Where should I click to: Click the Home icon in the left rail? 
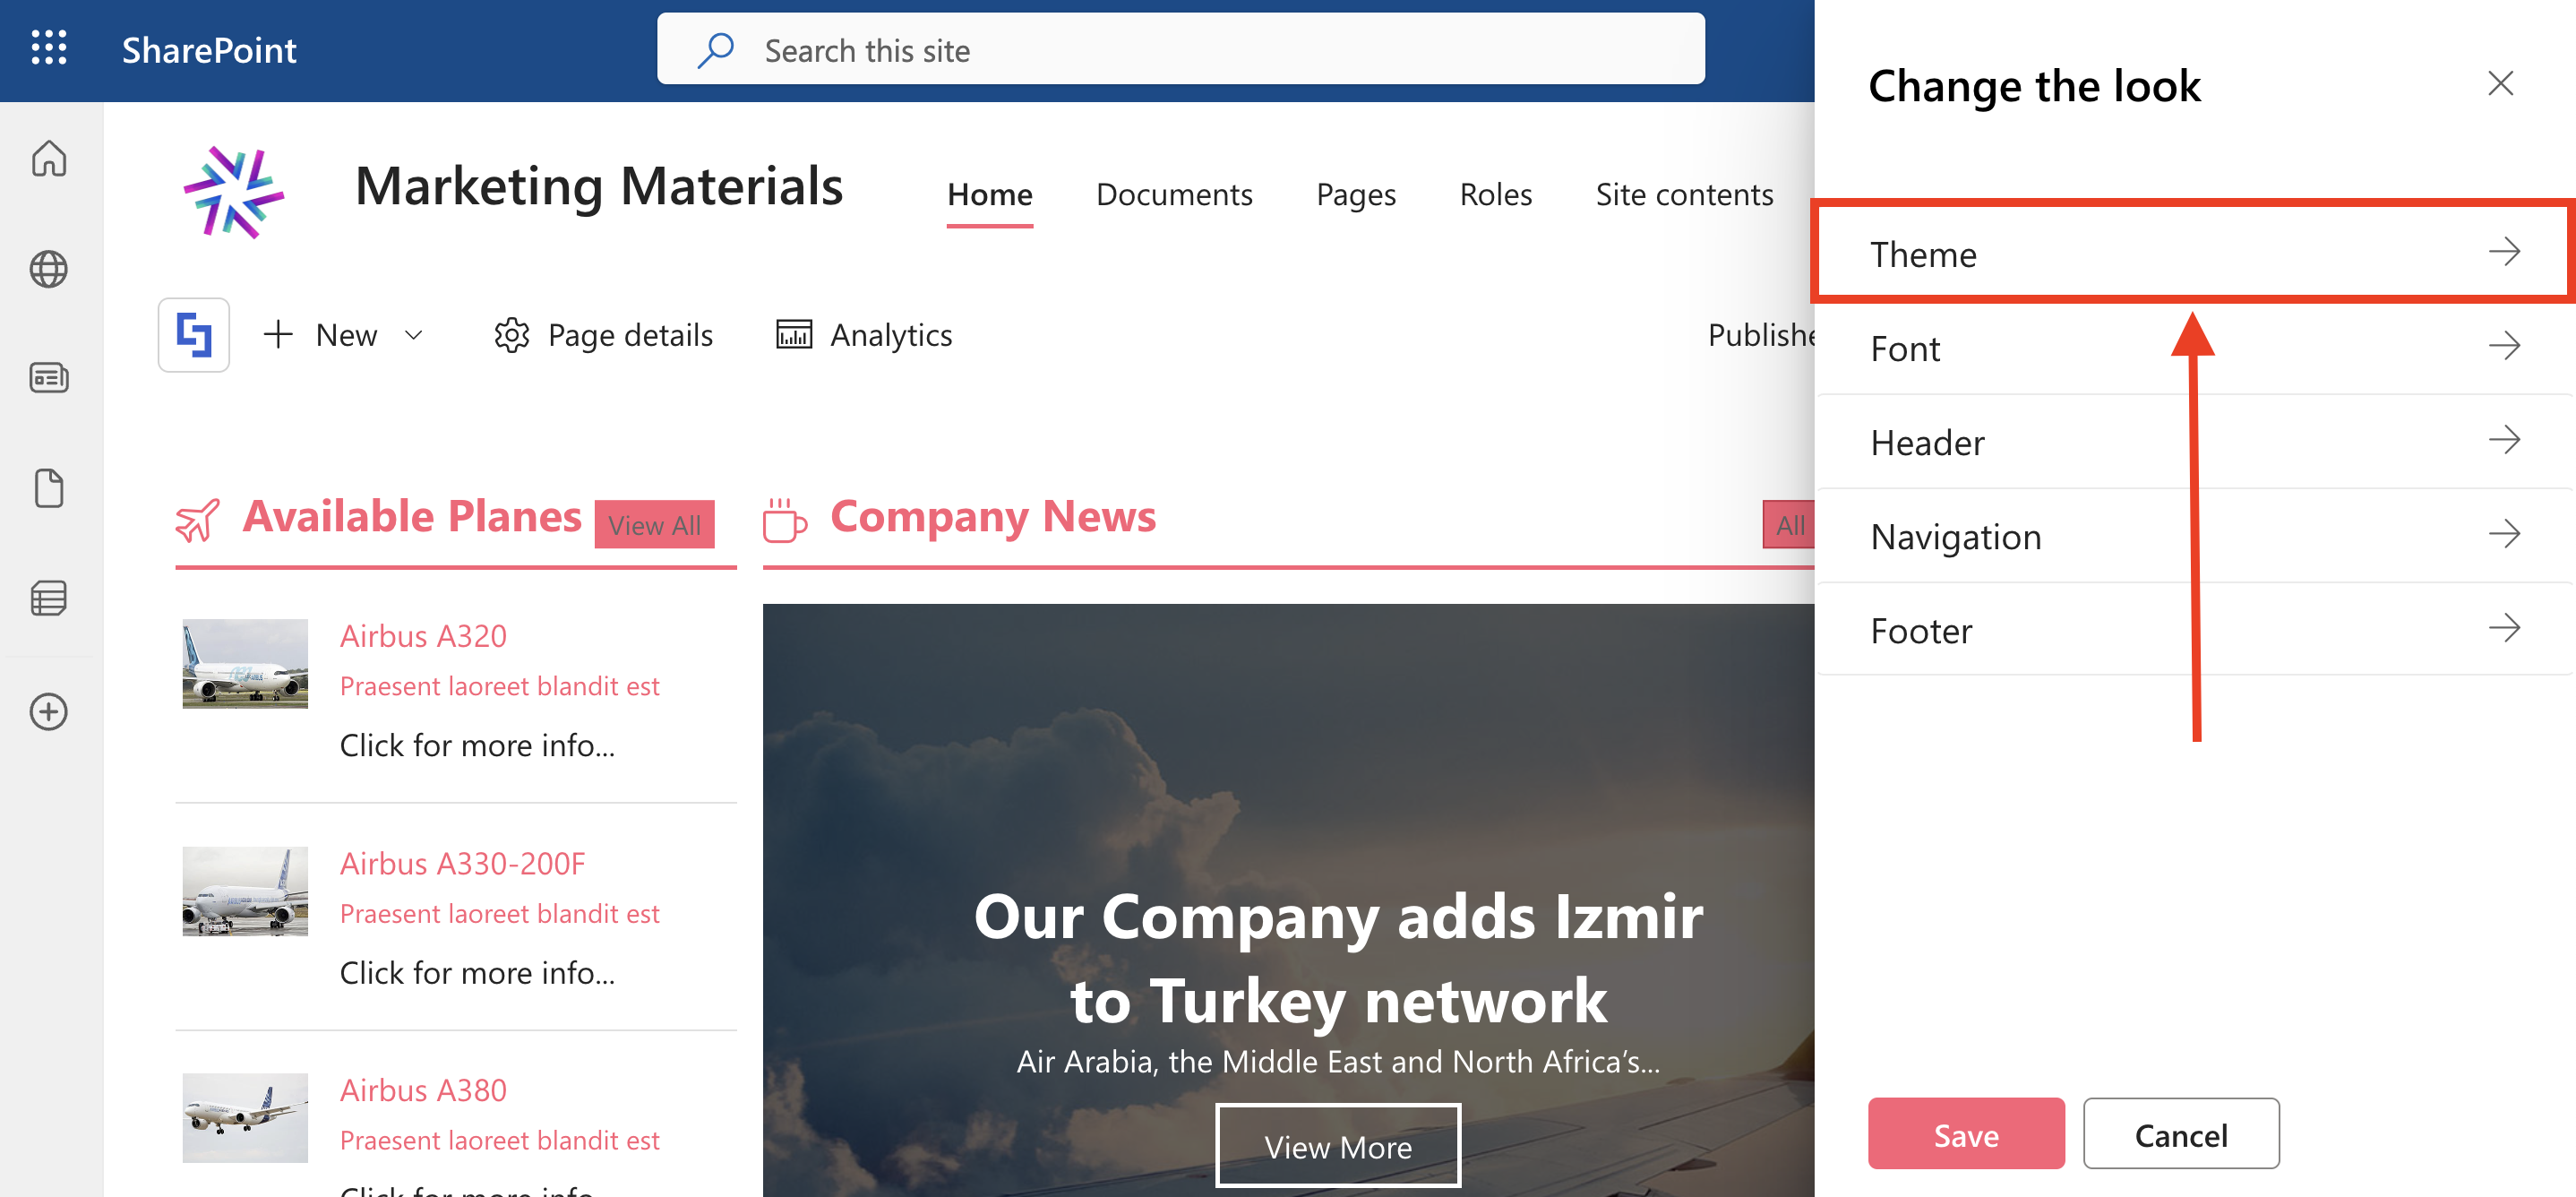tap(49, 158)
